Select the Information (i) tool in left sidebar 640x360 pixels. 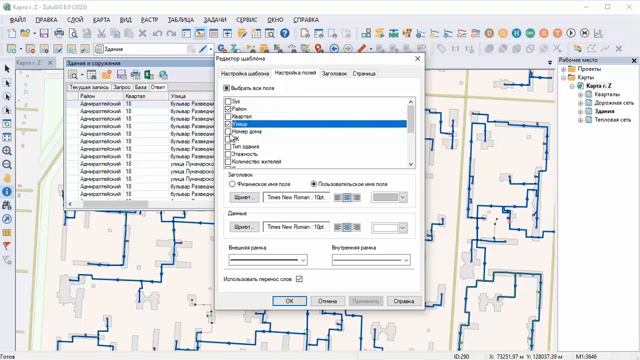click(7, 192)
